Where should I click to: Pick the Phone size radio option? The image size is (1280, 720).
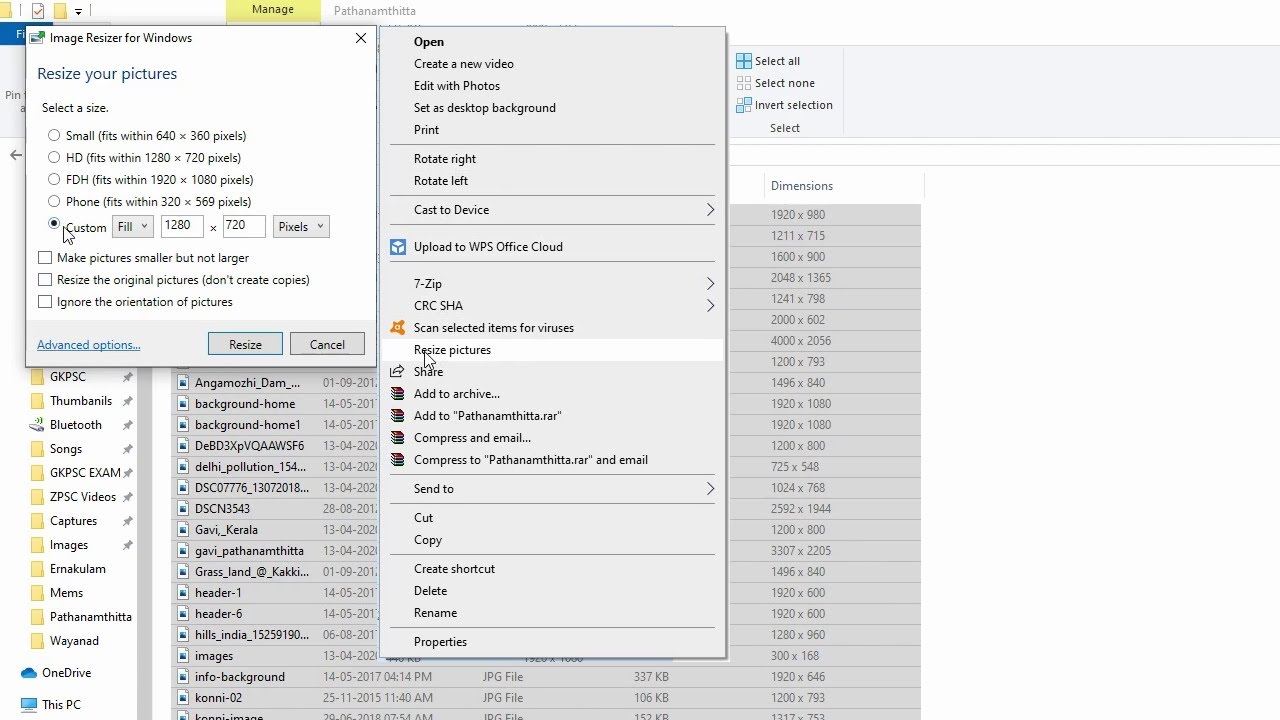(x=54, y=201)
